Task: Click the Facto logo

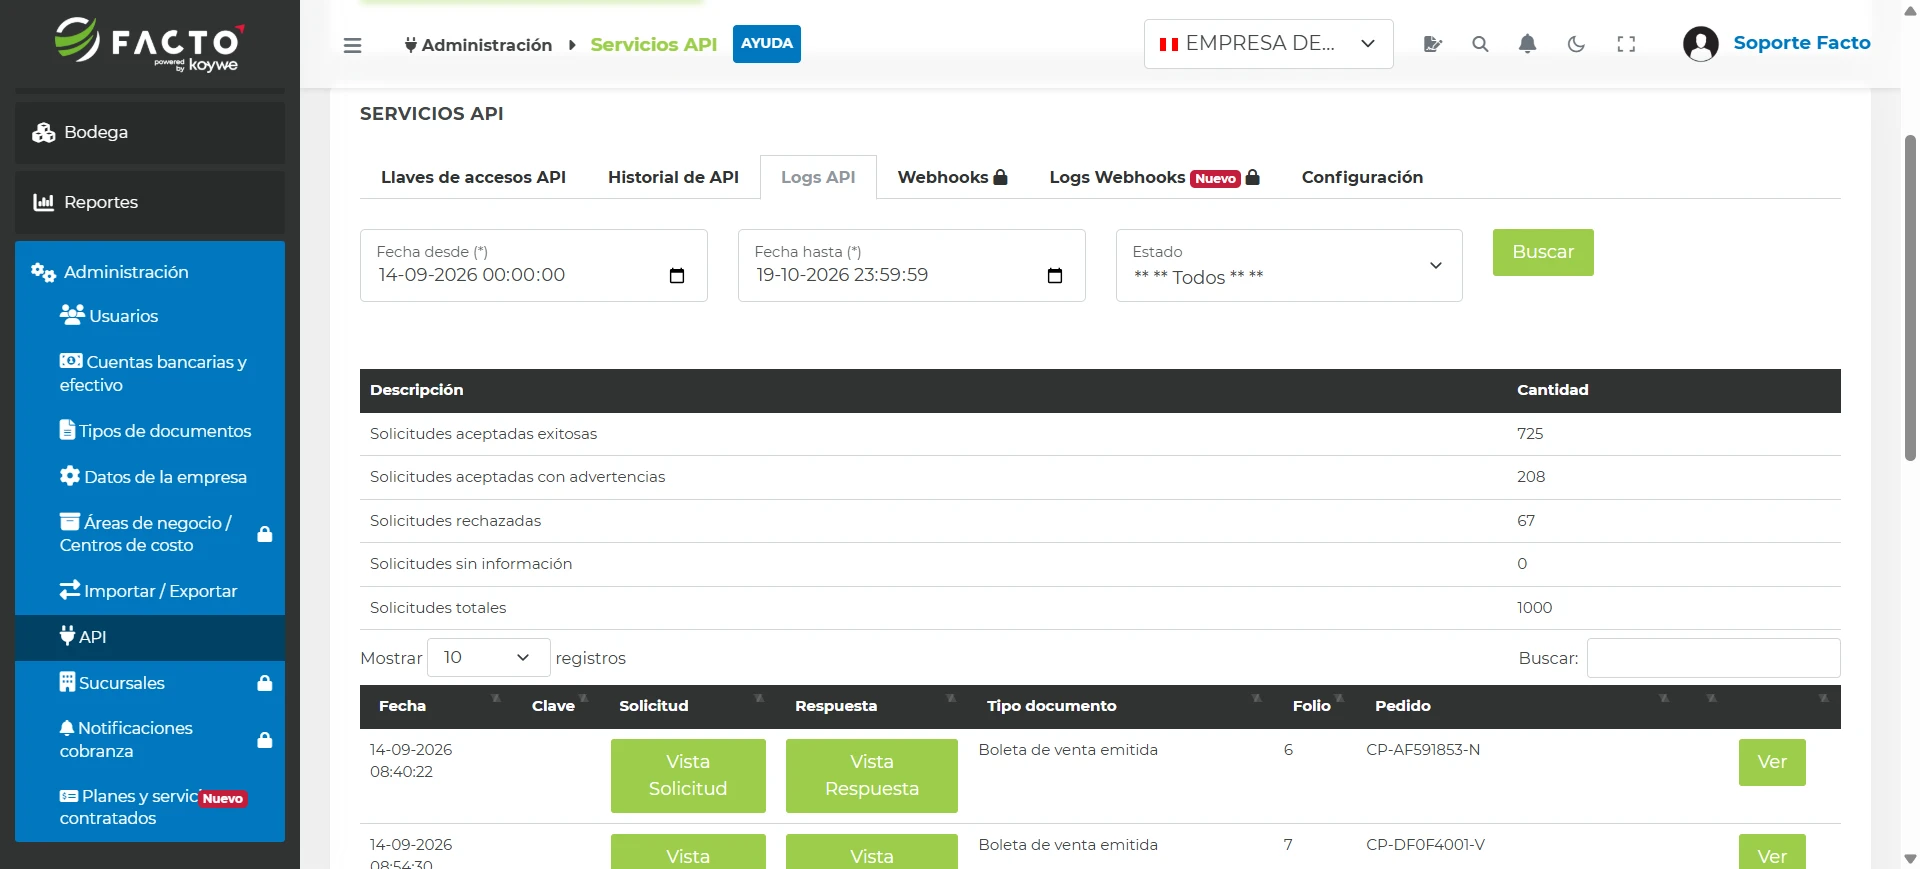Action: pos(150,45)
